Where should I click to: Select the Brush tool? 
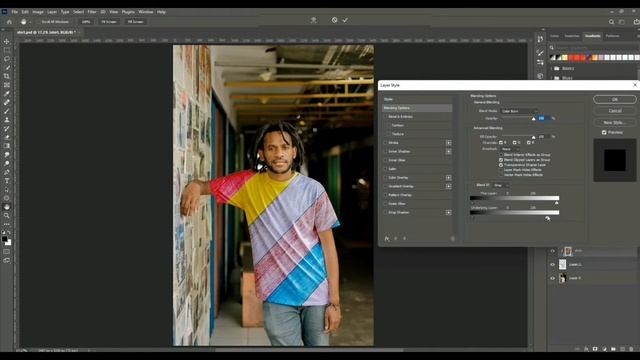(7, 111)
